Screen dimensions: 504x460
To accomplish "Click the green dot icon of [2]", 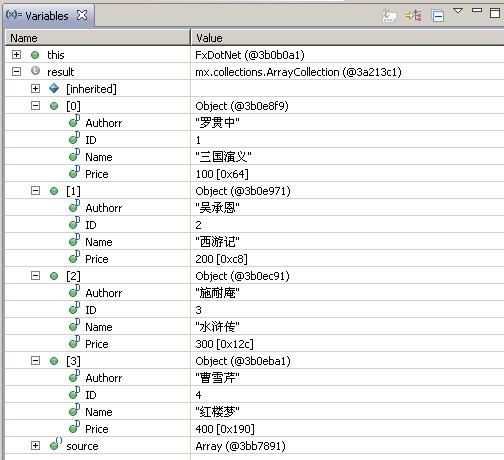I will coord(54,276).
